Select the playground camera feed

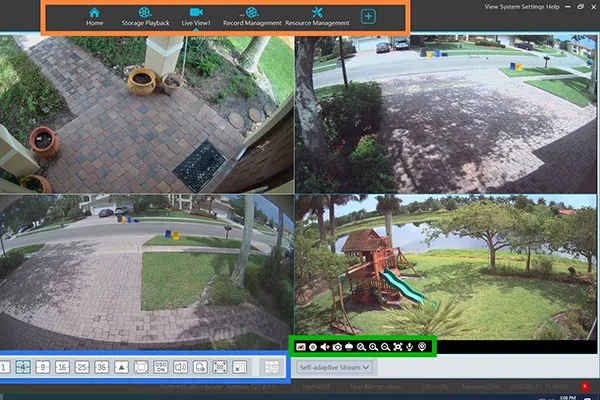coord(446,265)
